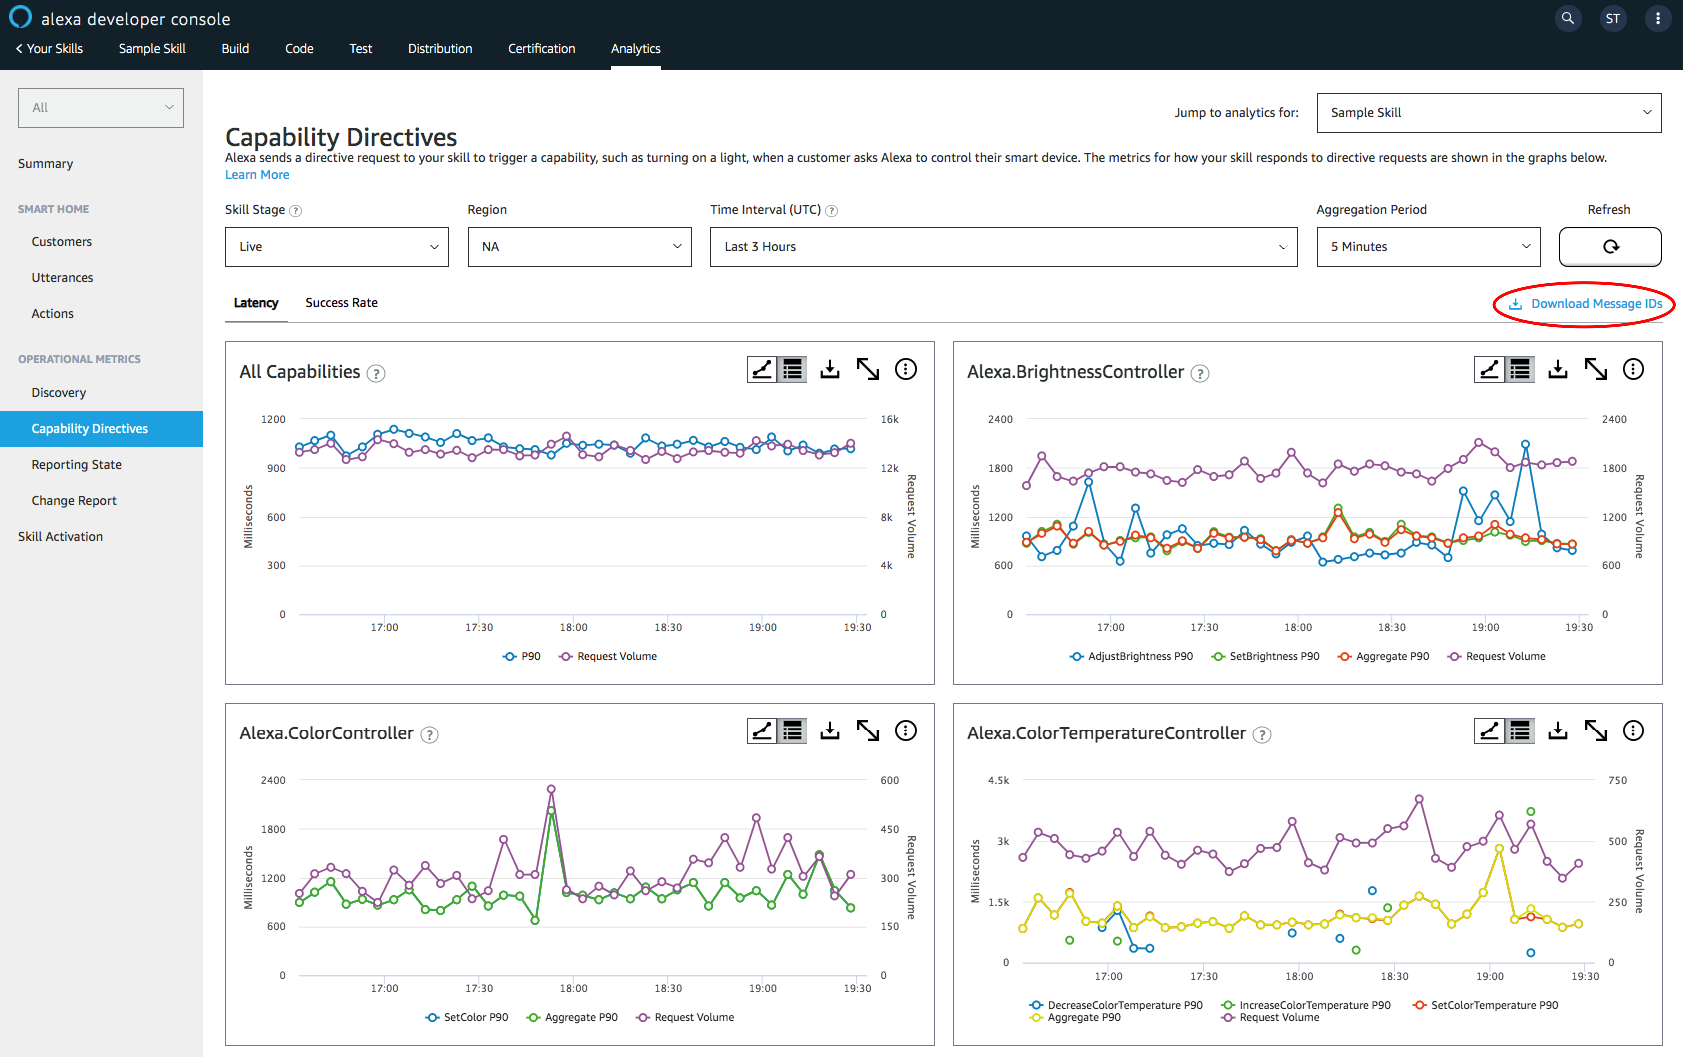Click the Download Message IDs link
The width and height of the screenshot is (1683, 1057).
pyautogui.click(x=1595, y=304)
